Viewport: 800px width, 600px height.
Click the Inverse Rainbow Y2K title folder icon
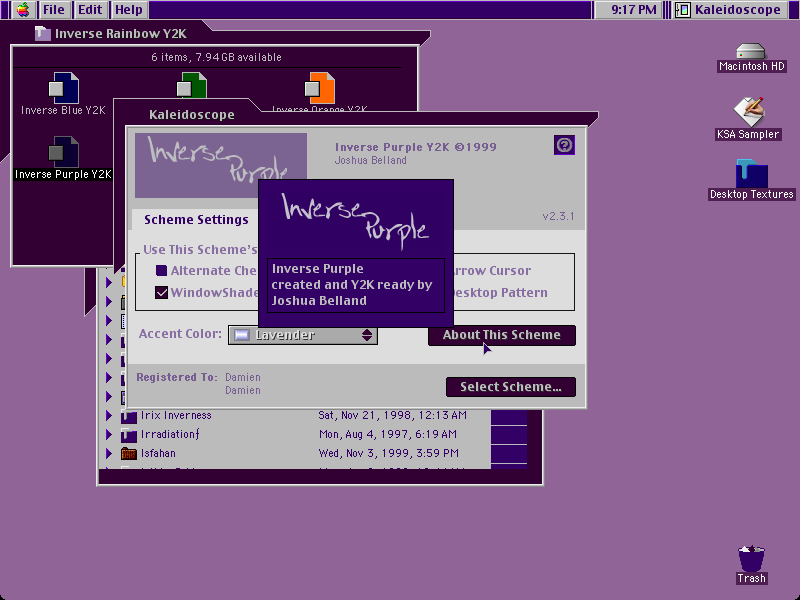point(42,34)
